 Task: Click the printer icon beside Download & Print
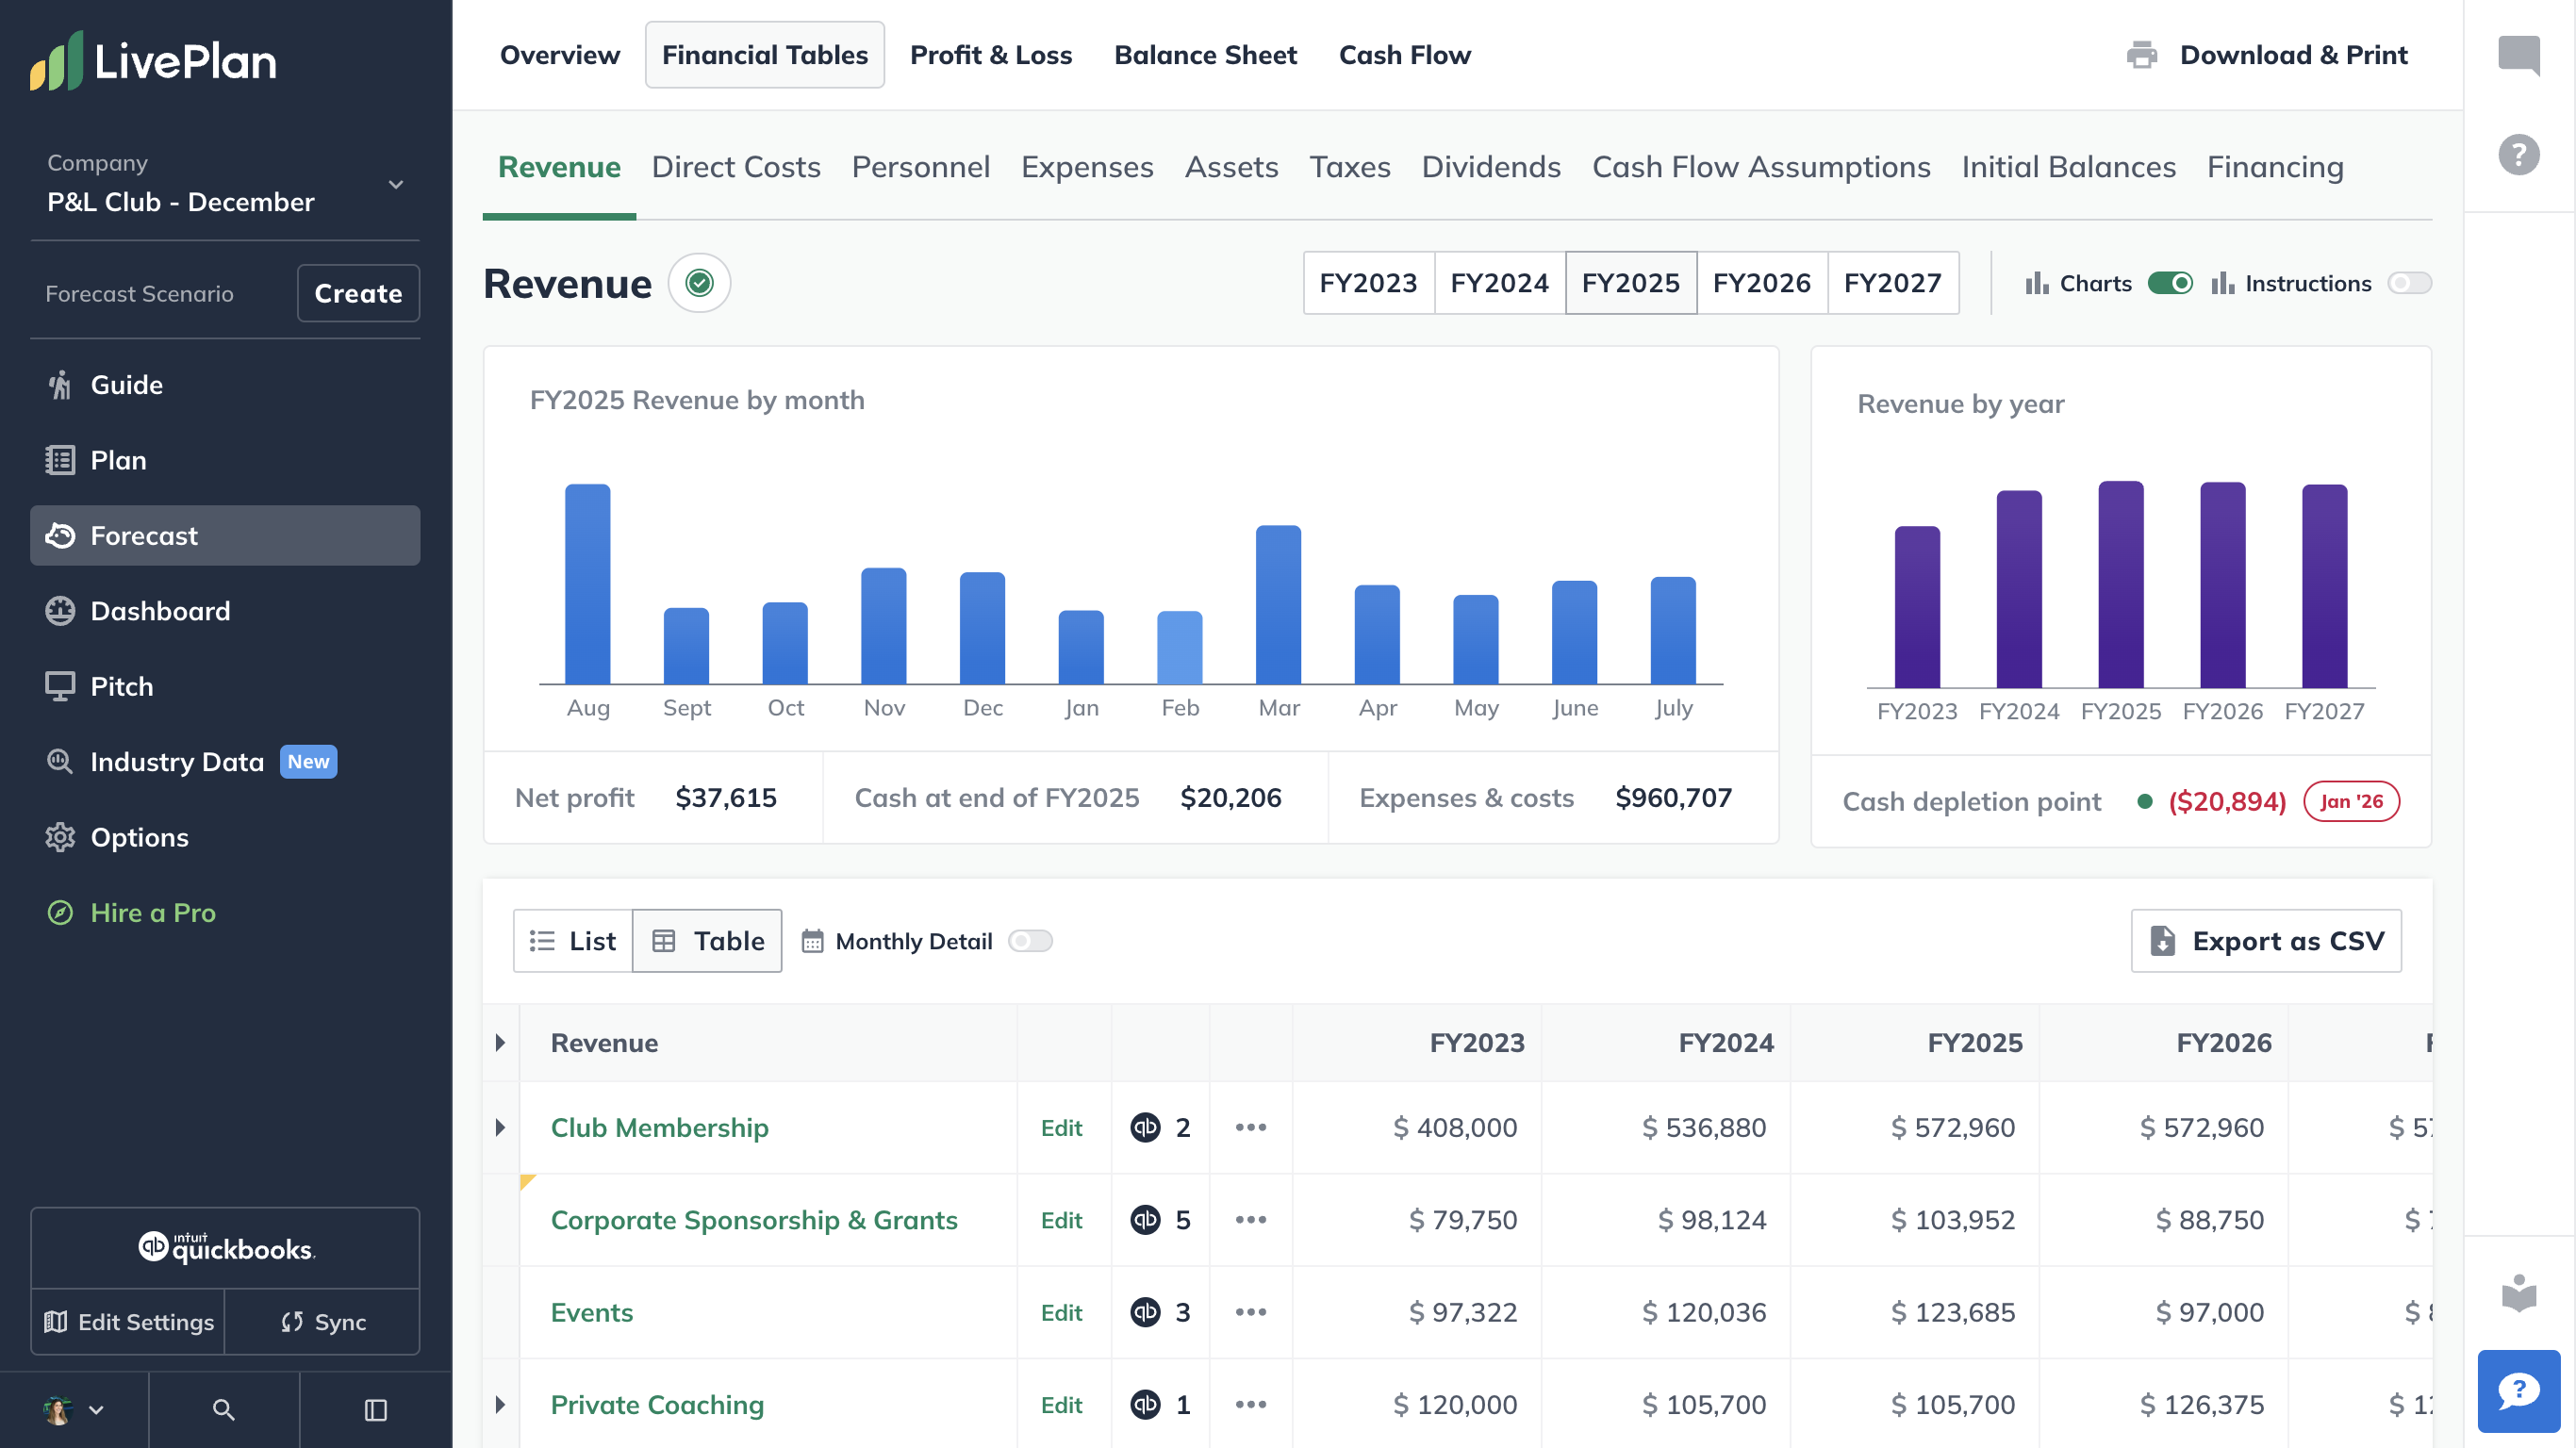pyautogui.click(x=2141, y=55)
